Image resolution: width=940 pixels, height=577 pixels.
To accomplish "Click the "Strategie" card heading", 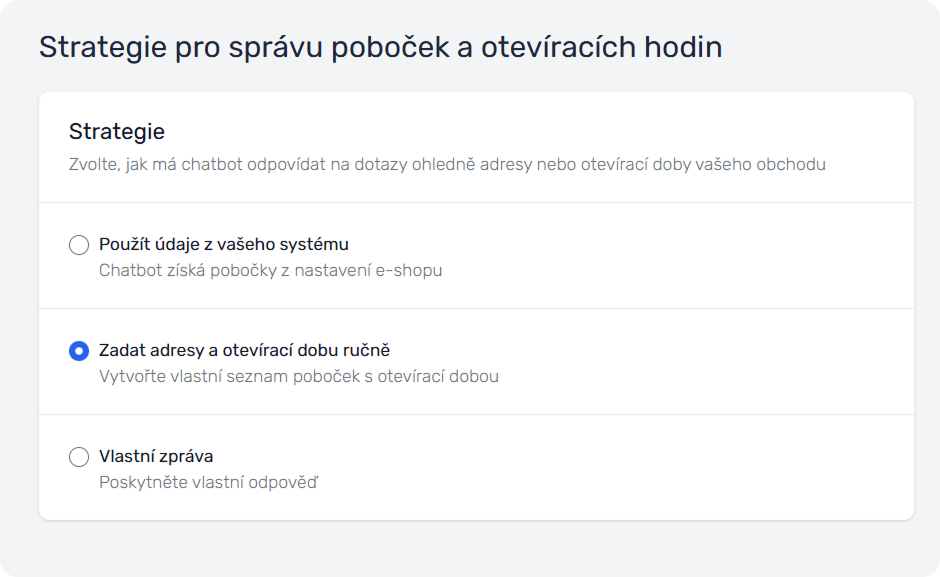I will click(116, 131).
